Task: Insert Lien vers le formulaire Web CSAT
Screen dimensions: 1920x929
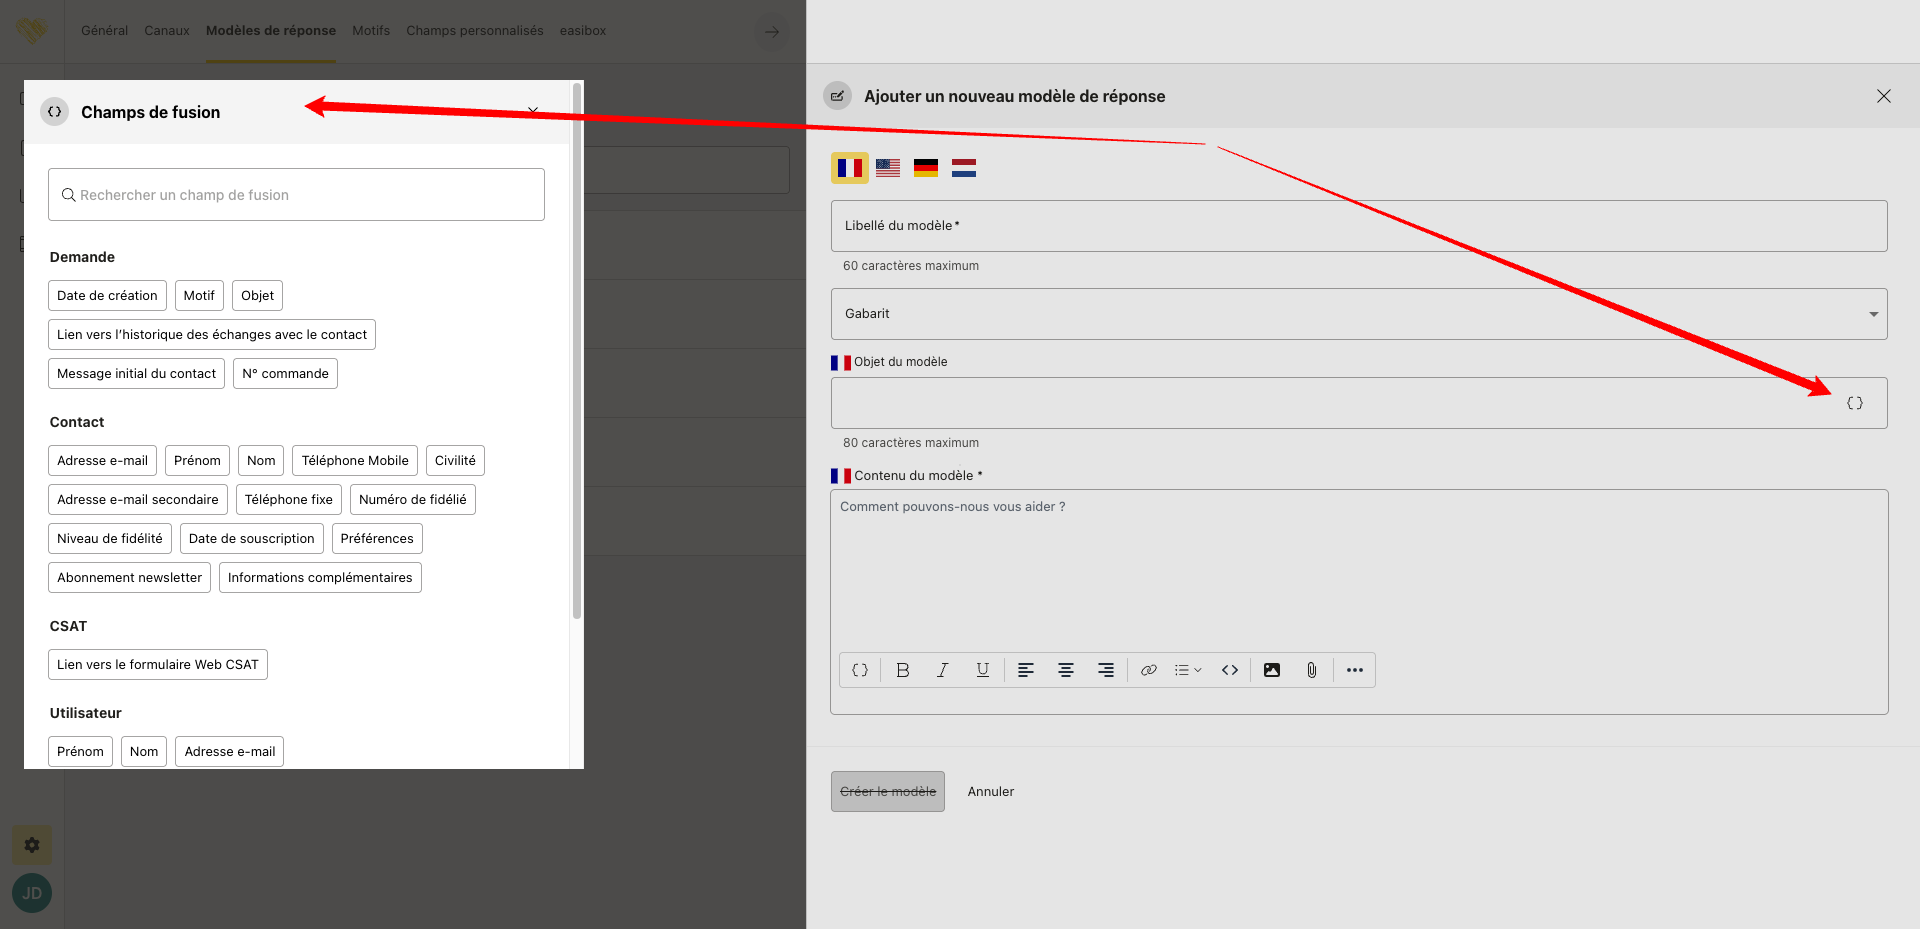Action: point(158,664)
